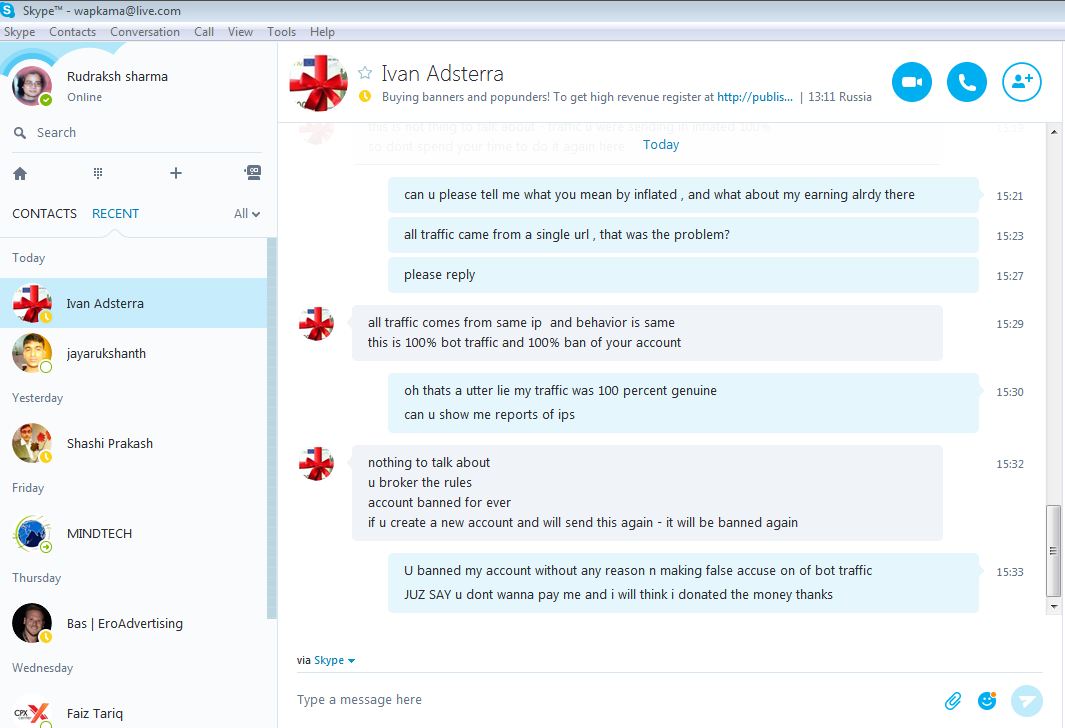Open the publisher link in Ivan's mood message
1065x728 pixels.
click(x=755, y=97)
